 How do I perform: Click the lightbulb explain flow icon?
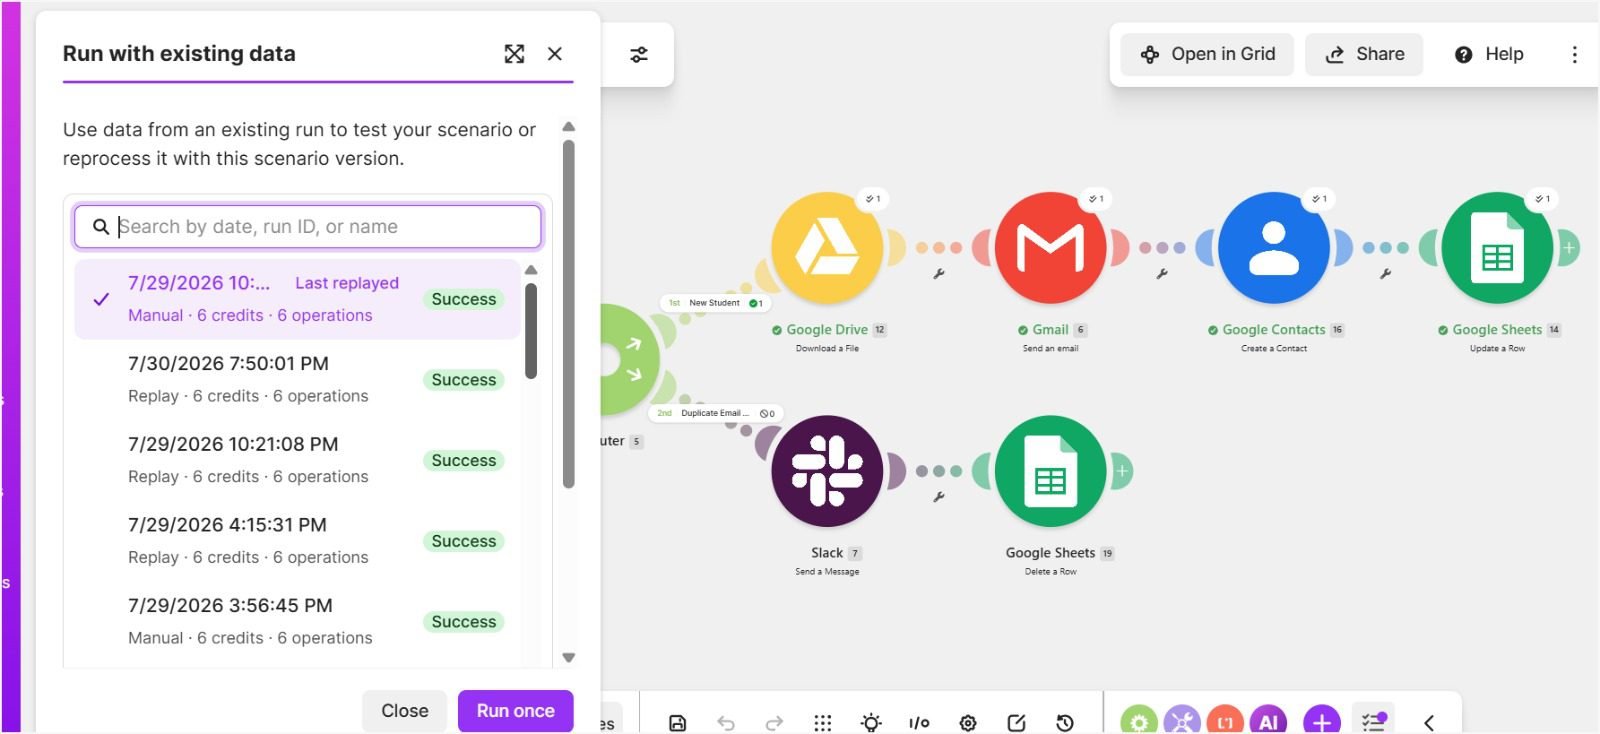pyautogui.click(x=871, y=722)
